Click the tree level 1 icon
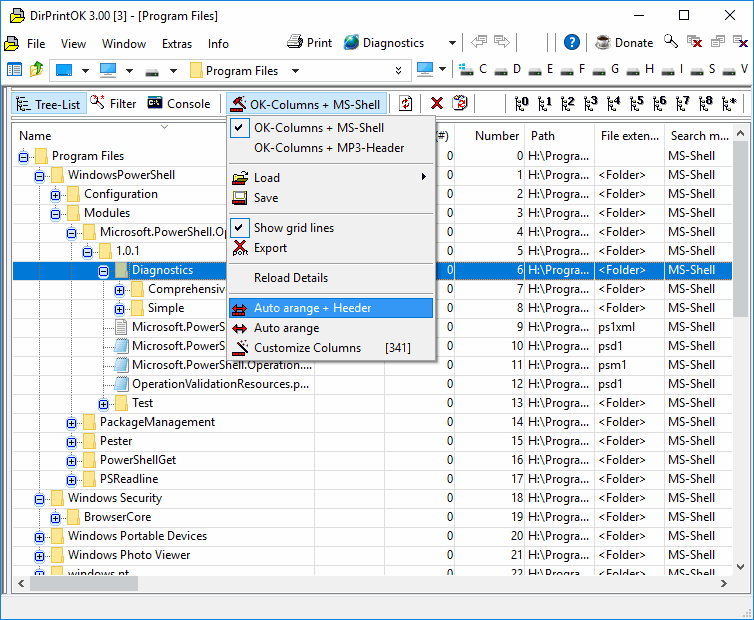The width and height of the screenshot is (754, 620). (544, 103)
